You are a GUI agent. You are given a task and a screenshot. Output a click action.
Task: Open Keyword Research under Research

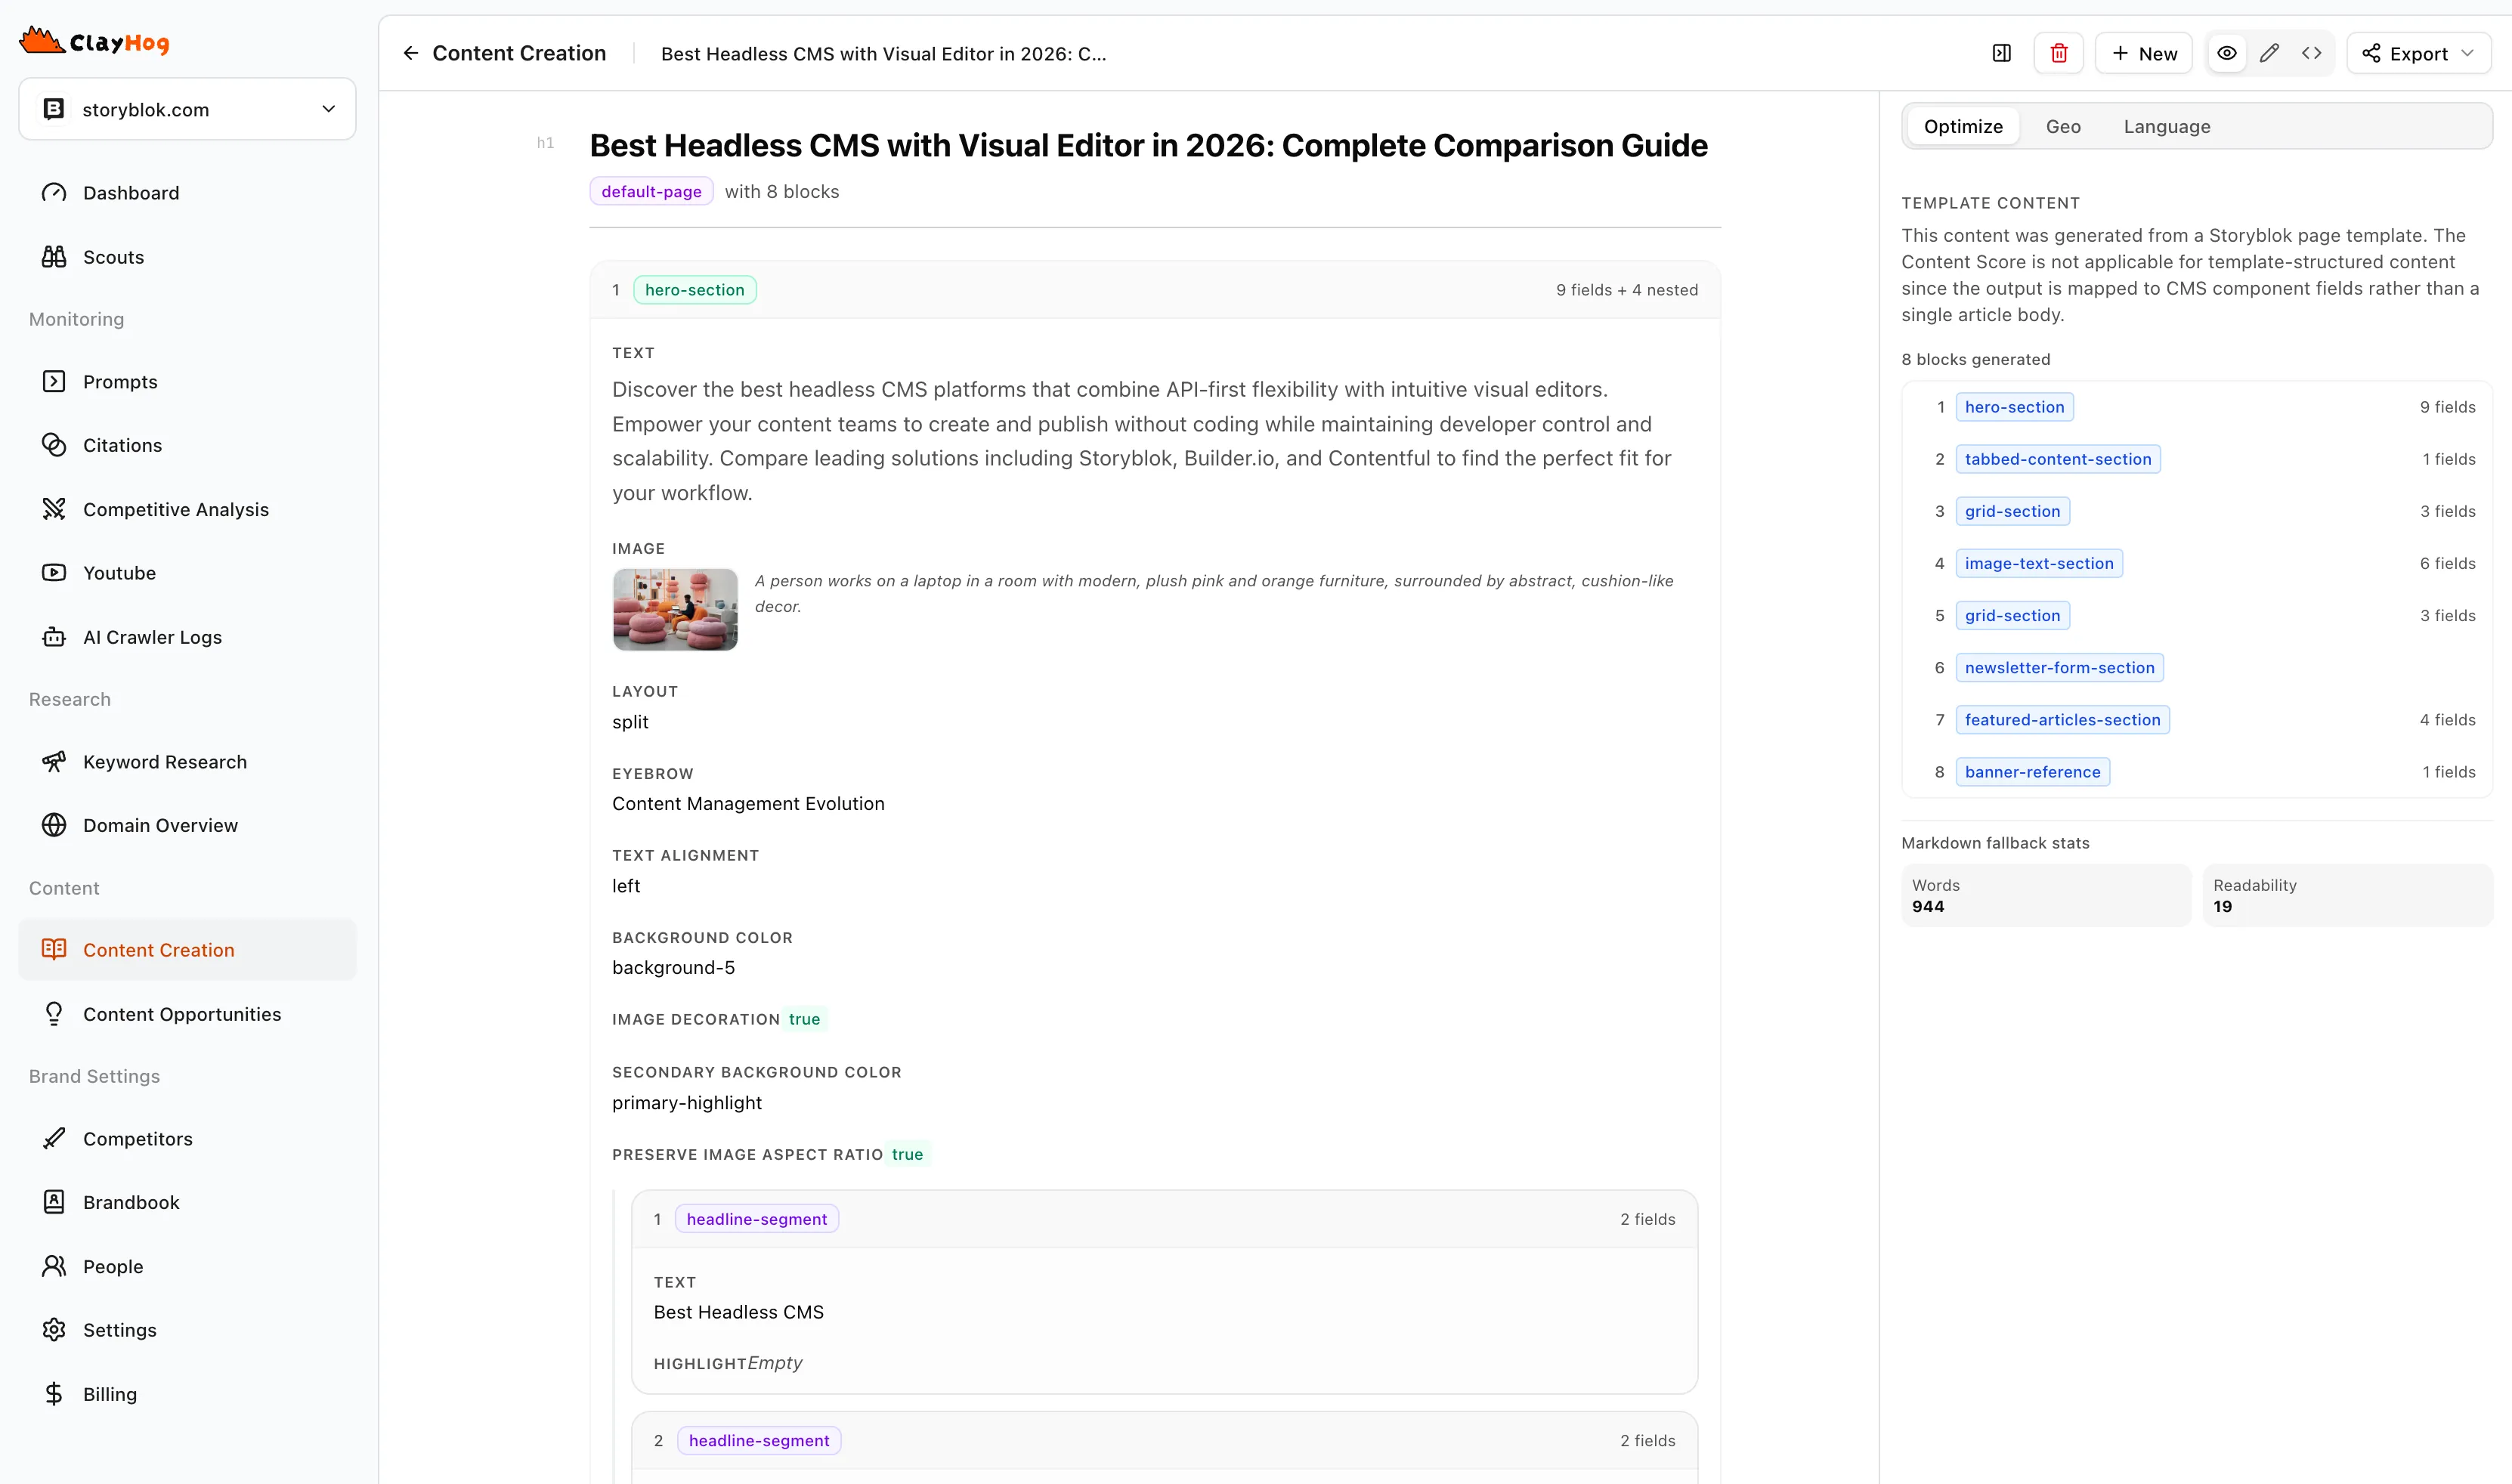[164, 761]
